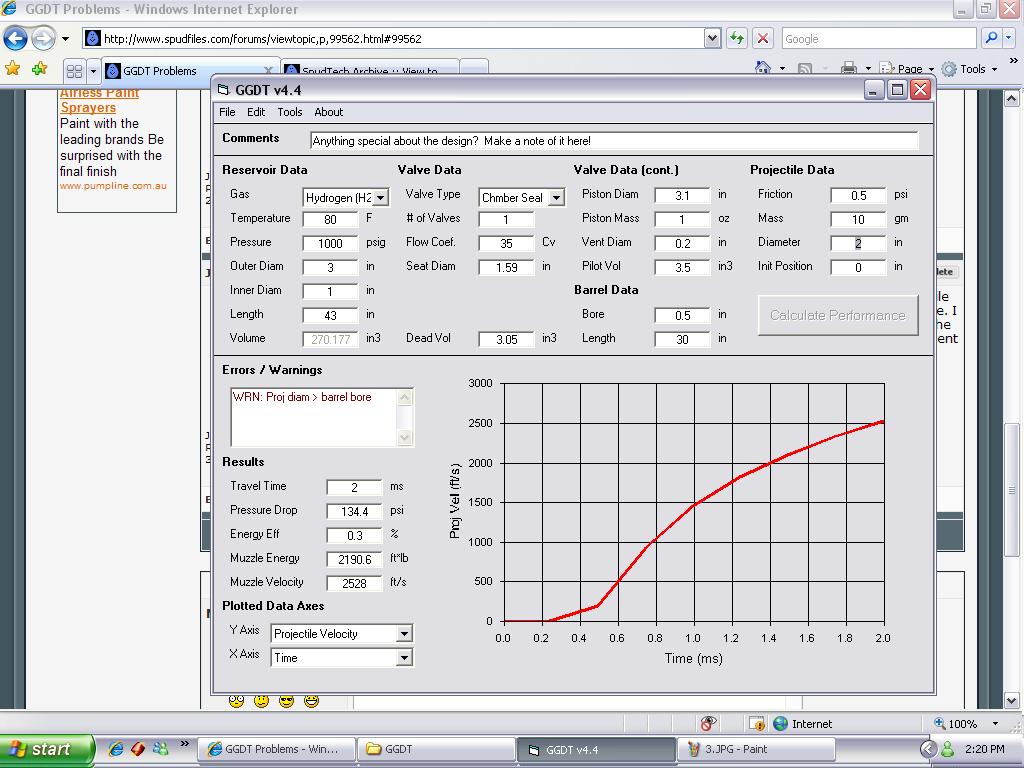
Task: Click the Favorites Center star icon
Action: 13,69
